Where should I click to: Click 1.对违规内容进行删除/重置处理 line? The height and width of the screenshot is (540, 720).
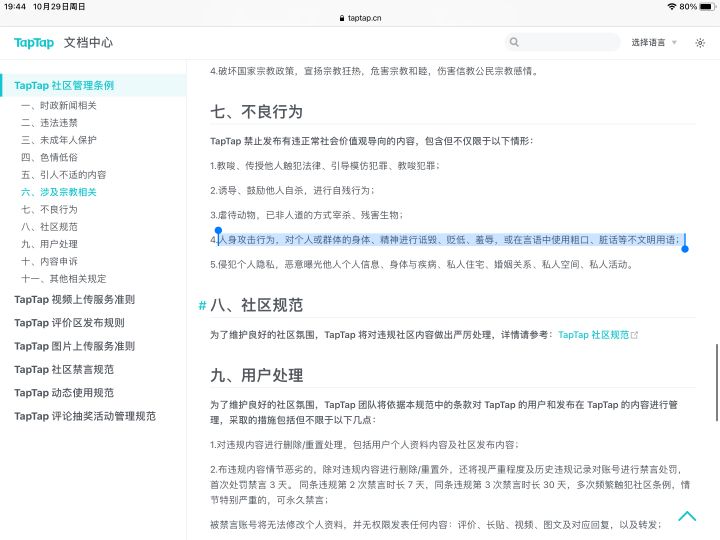click(364, 445)
